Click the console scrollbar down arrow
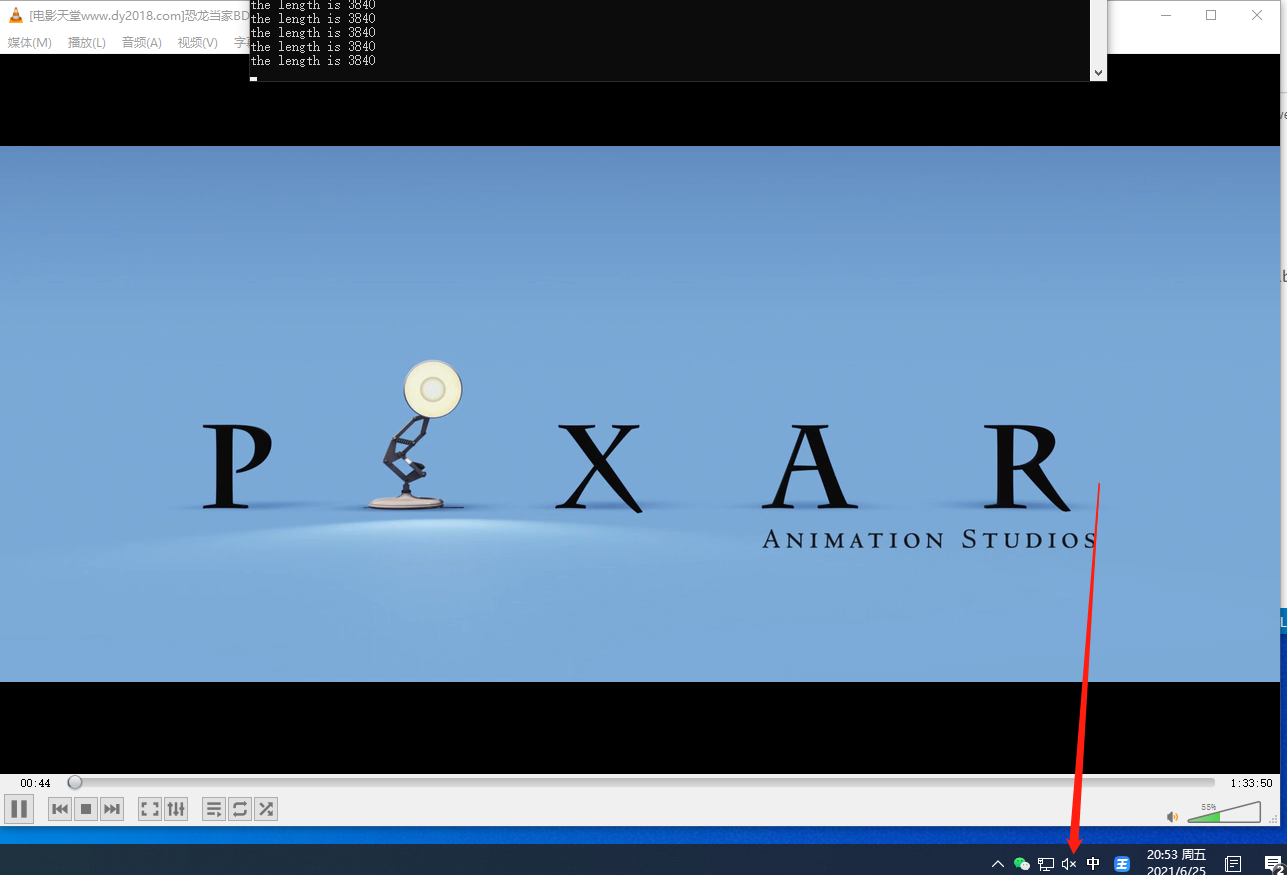The width and height of the screenshot is (1287, 875). tap(1098, 73)
